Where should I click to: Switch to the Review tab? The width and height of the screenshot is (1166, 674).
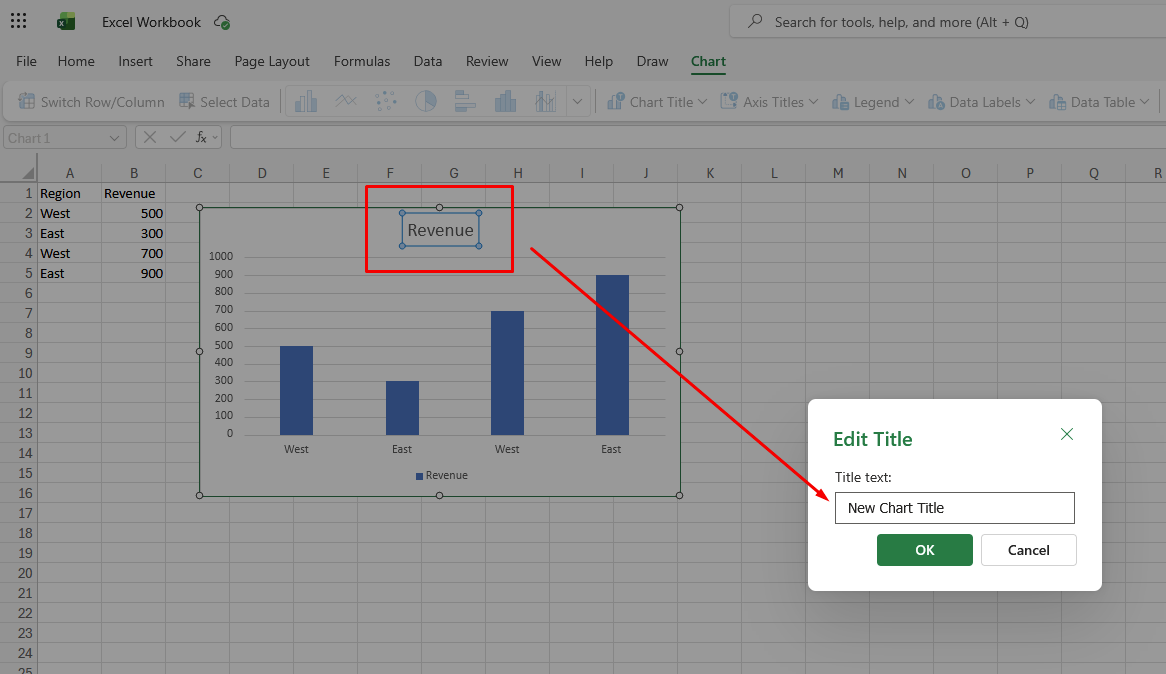pos(486,61)
